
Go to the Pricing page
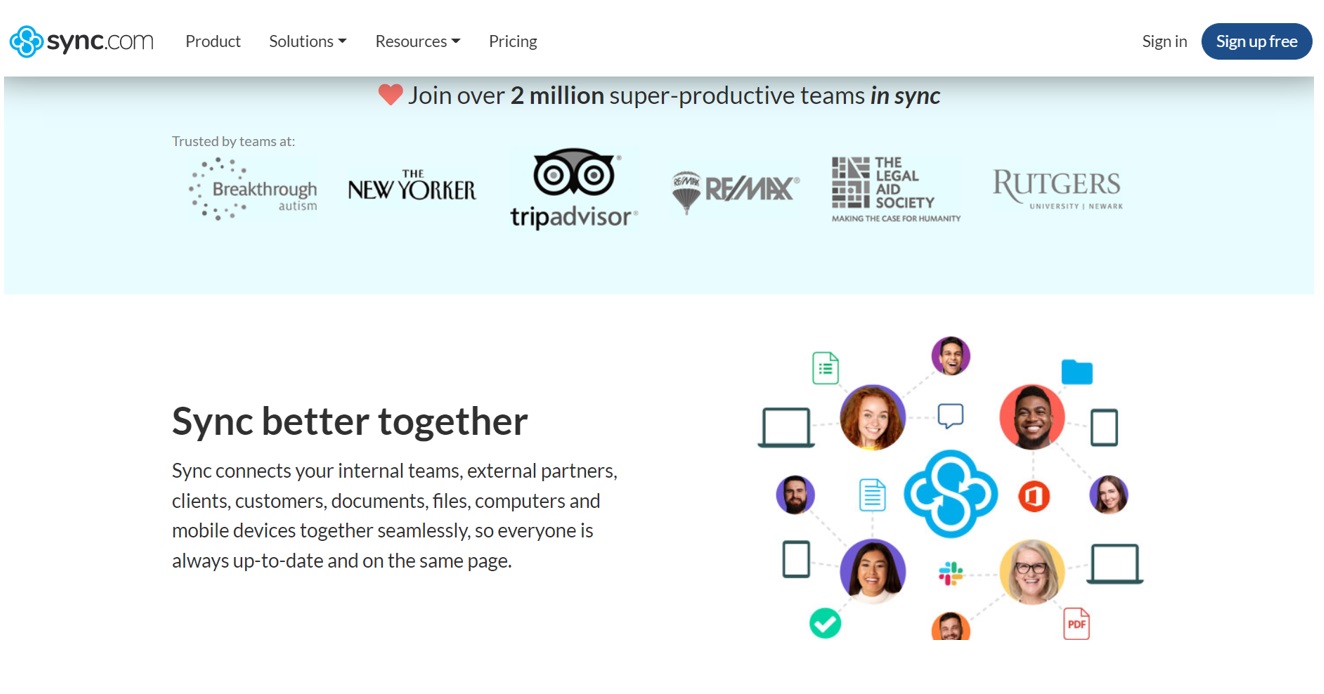[513, 41]
